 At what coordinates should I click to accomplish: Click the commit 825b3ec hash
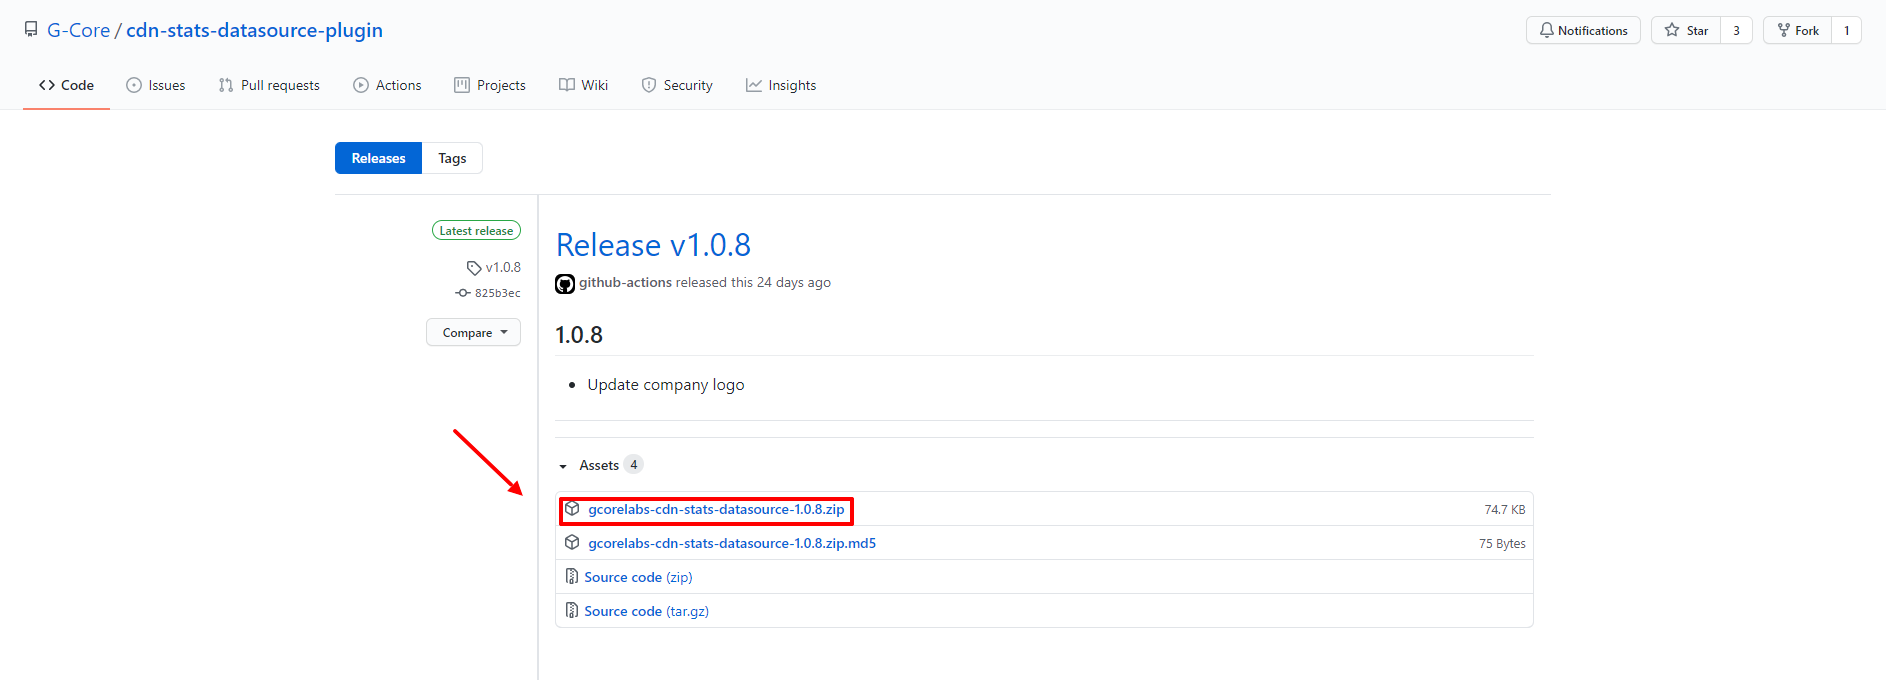click(497, 293)
